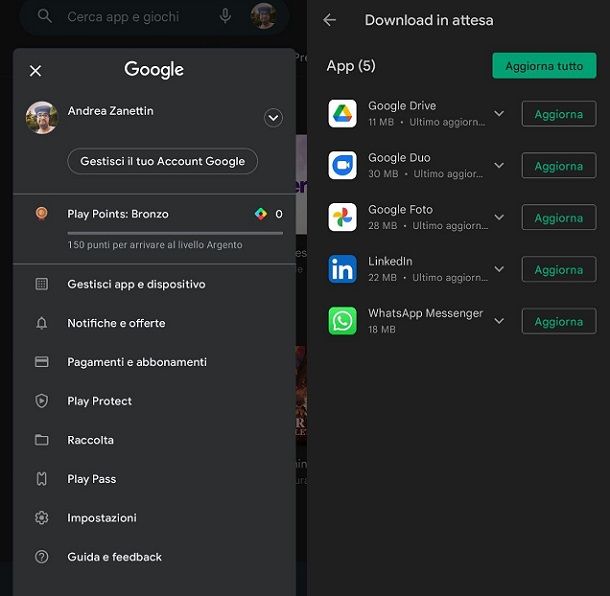Image resolution: width=610 pixels, height=596 pixels.
Task: Update Google Foto with Aggiorna
Action: point(559,217)
